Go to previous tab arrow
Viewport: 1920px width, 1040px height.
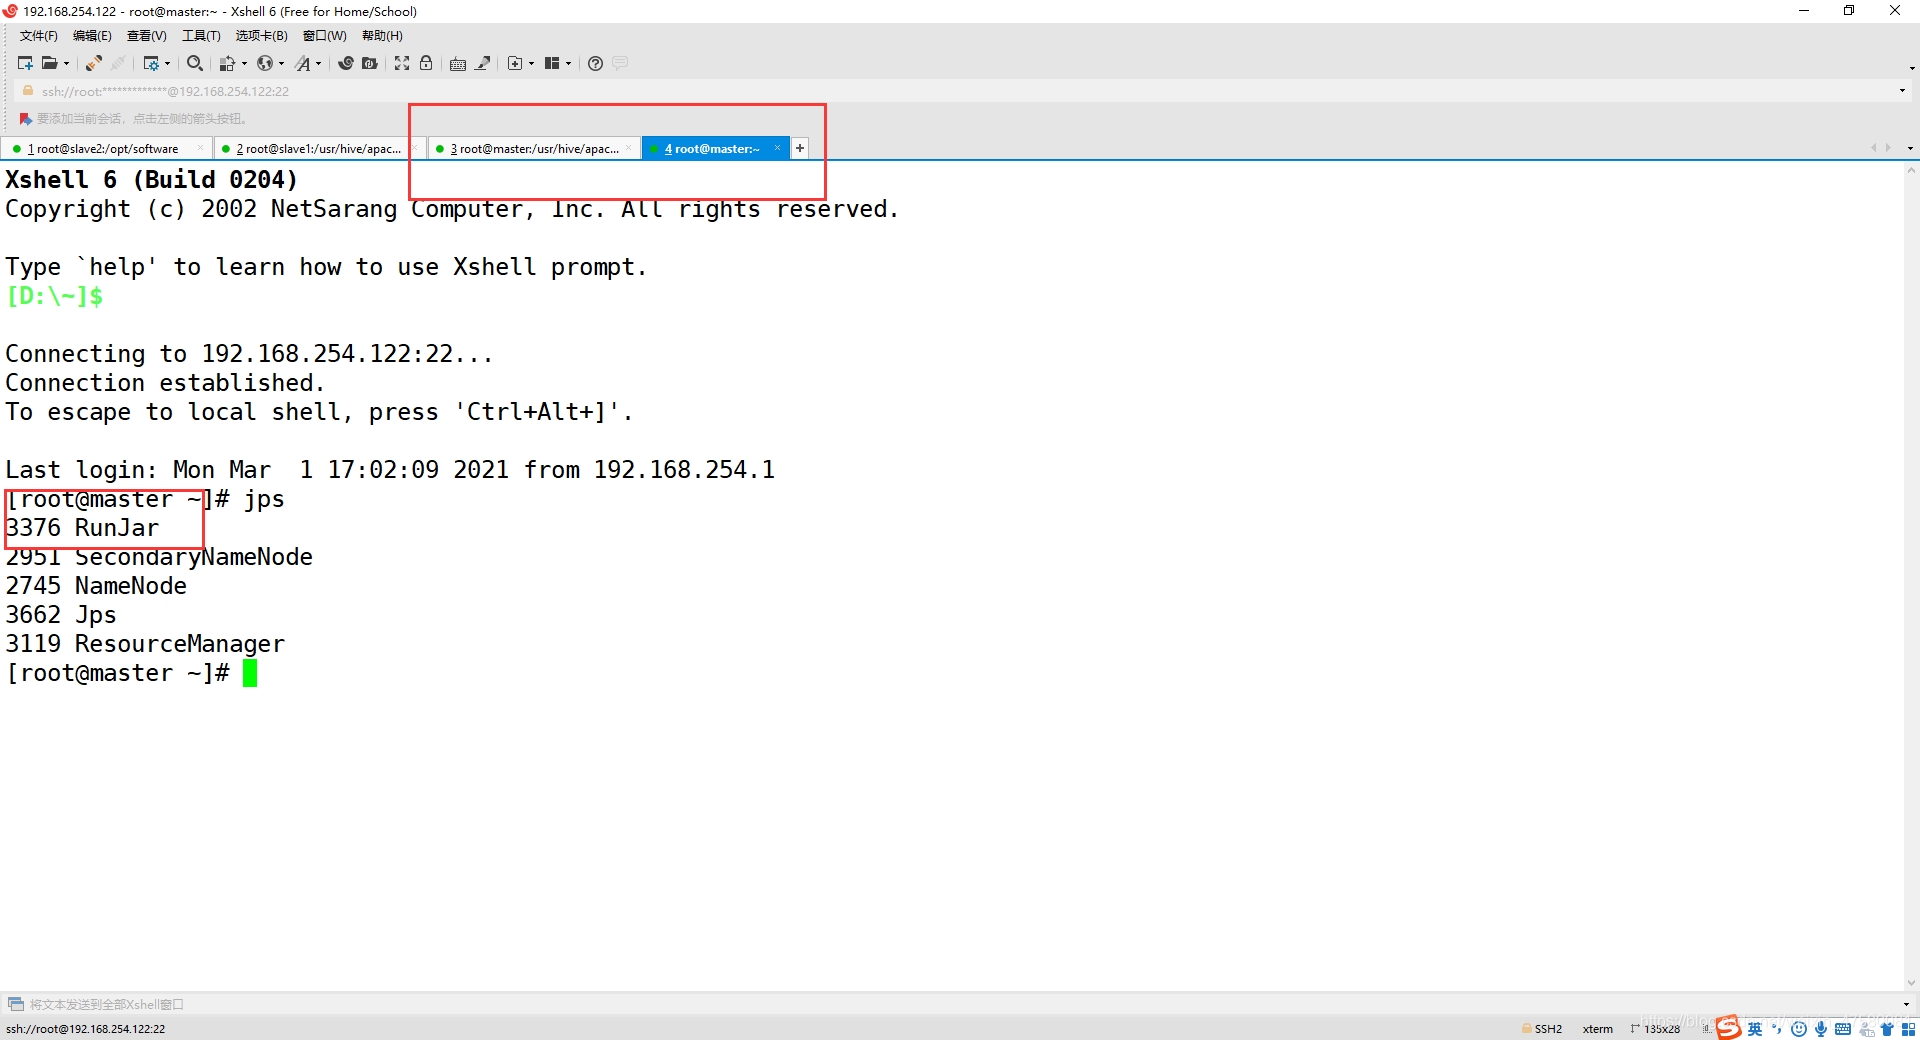coord(1873,148)
